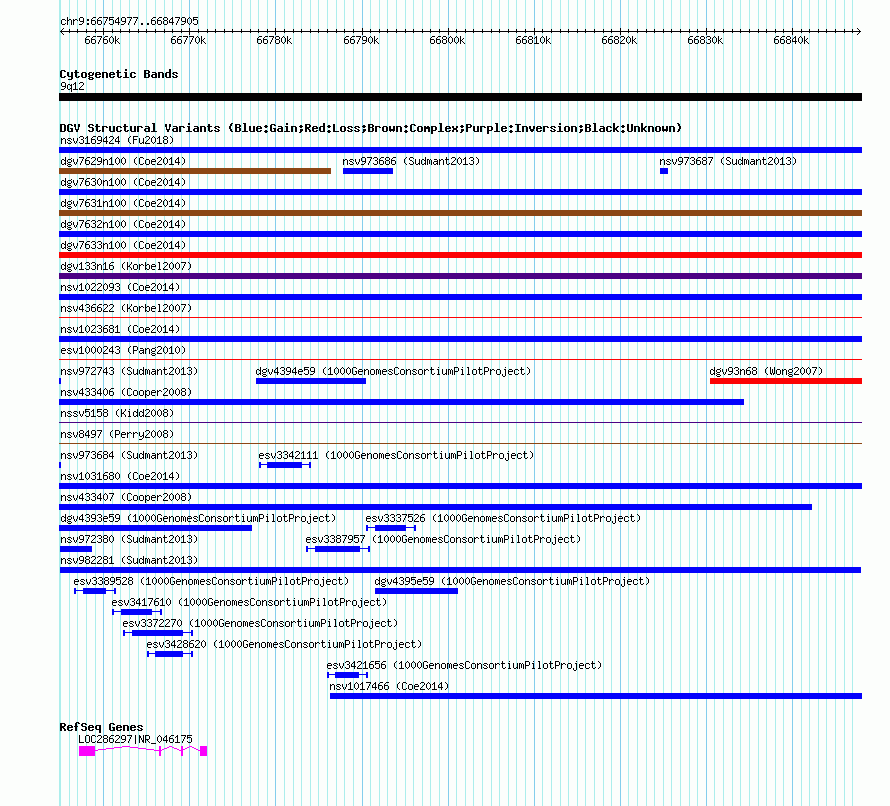Viewport: 890px width, 806px height.
Task: Open the nsv972743 (Sudmant2013) label
Action: 129,371
